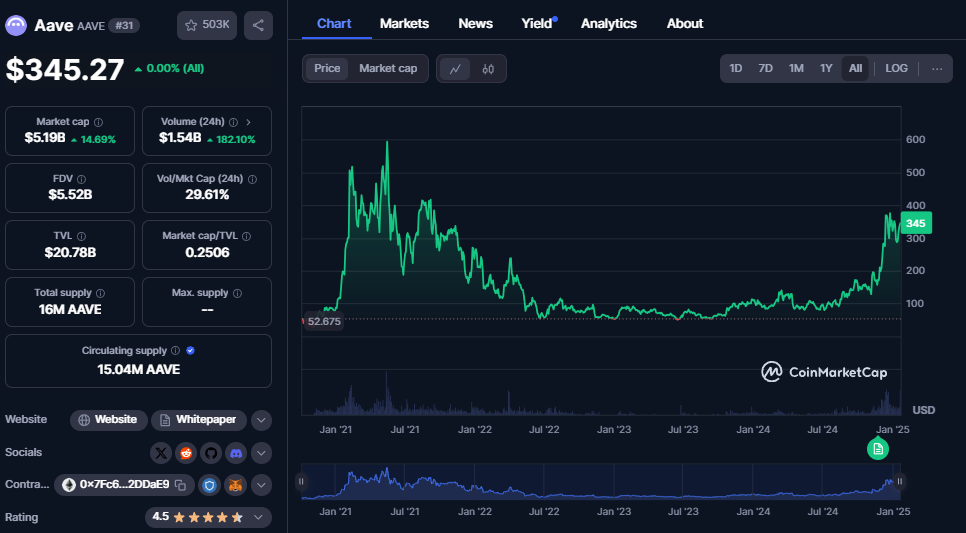Expand the Website links dropdown chevron
Viewport: 966px width, 533px height.
[x=261, y=421]
